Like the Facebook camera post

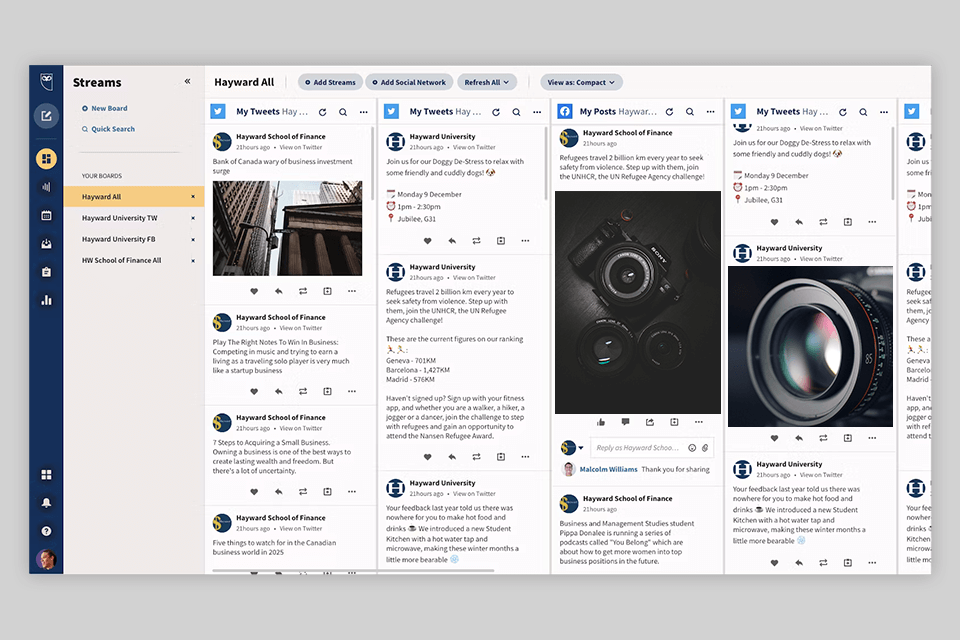coord(601,422)
